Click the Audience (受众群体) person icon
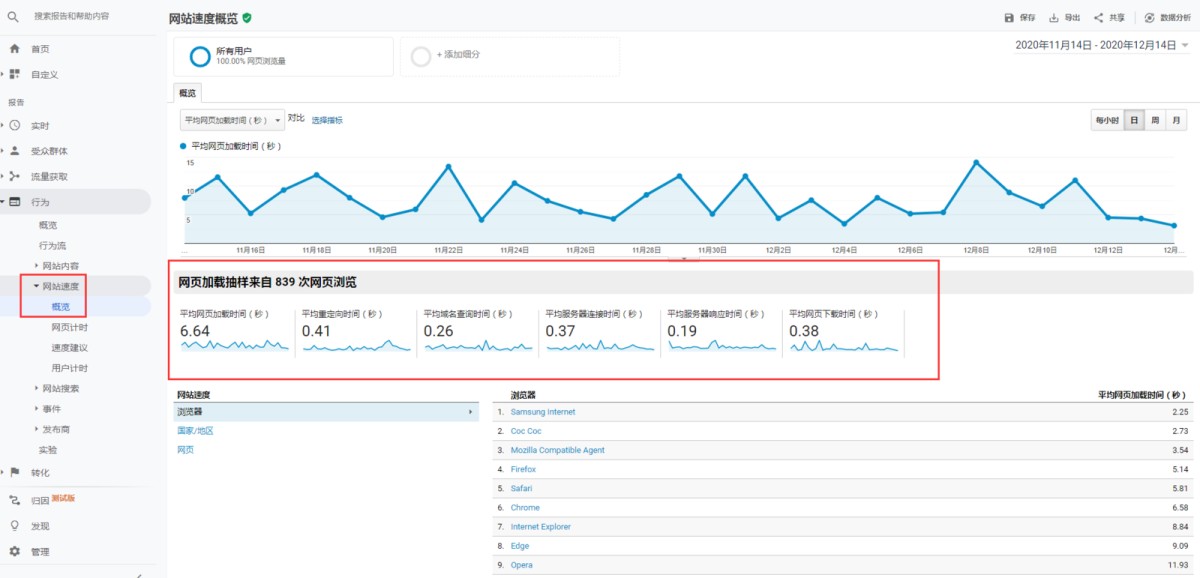This screenshot has height=578, width=1200. (14, 151)
